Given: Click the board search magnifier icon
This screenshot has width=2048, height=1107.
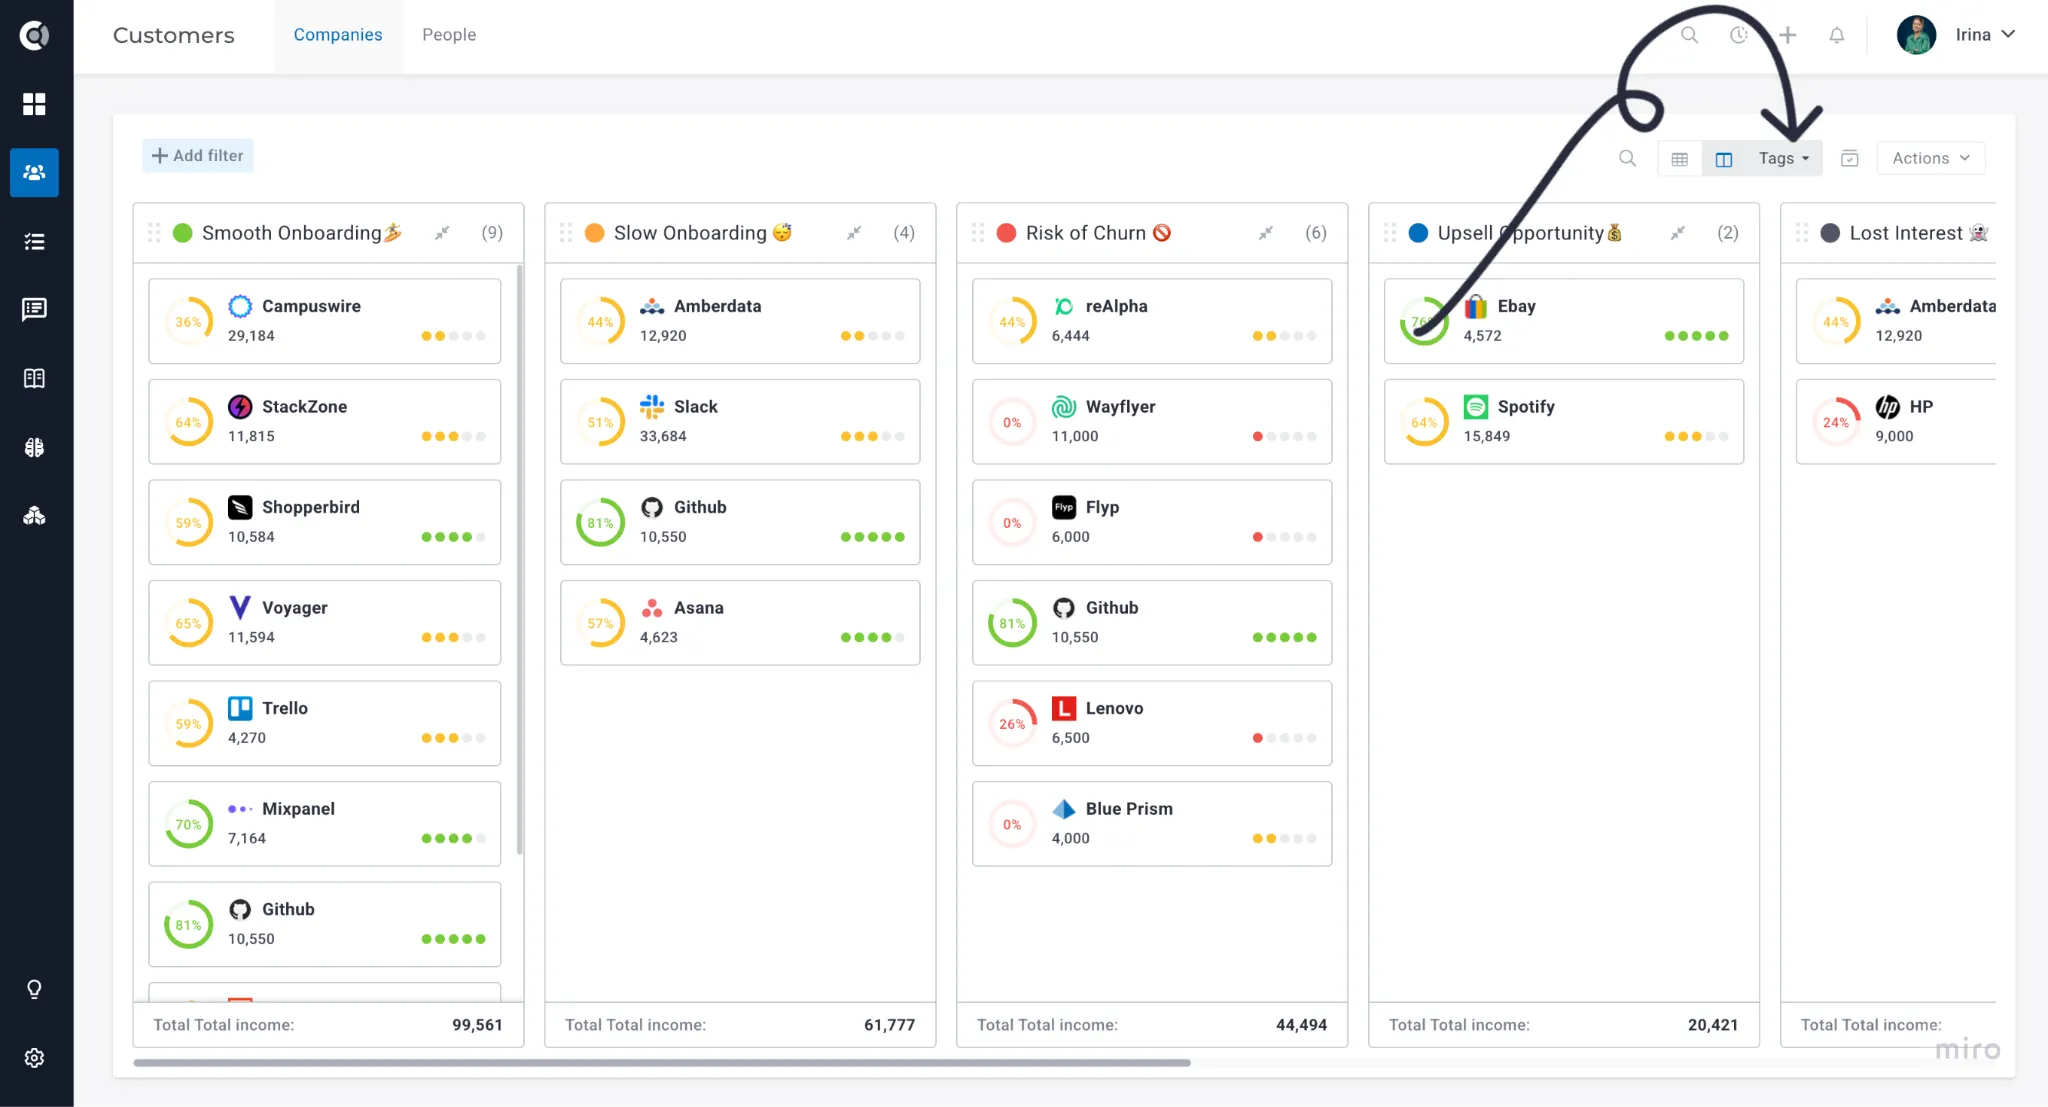Looking at the screenshot, I should [1627, 158].
